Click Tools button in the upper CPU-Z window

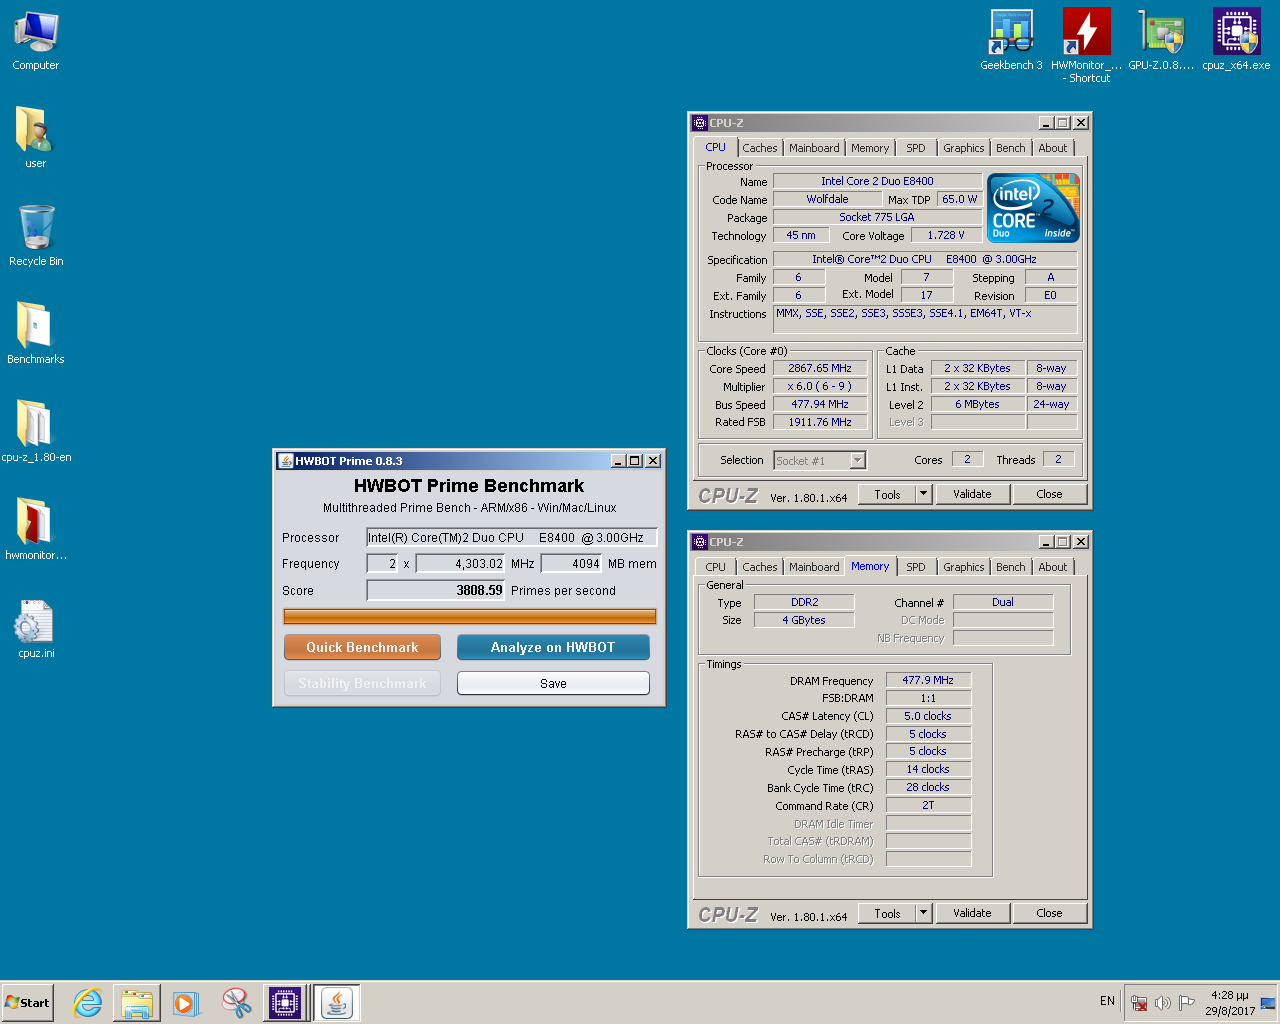(x=887, y=494)
